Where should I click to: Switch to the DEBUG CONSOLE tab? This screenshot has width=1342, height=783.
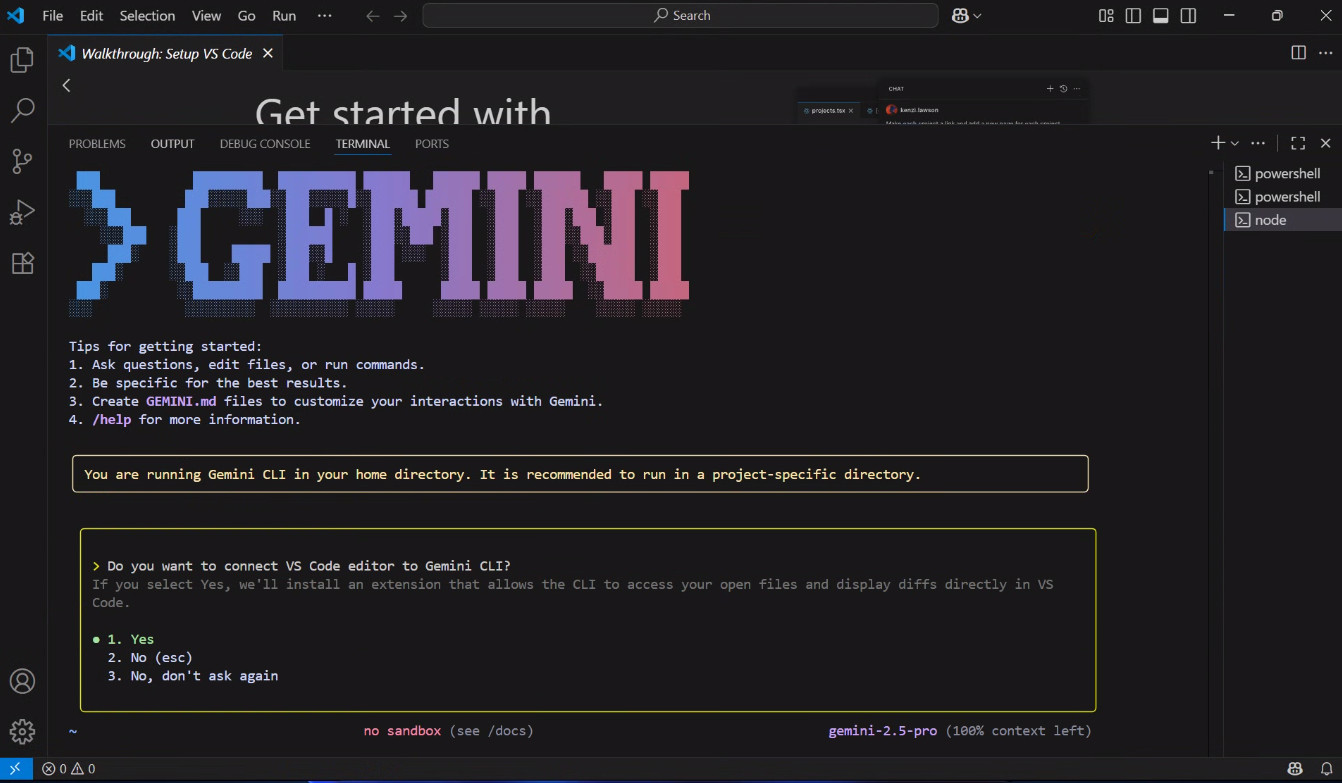pyautogui.click(x=265, y=144)
